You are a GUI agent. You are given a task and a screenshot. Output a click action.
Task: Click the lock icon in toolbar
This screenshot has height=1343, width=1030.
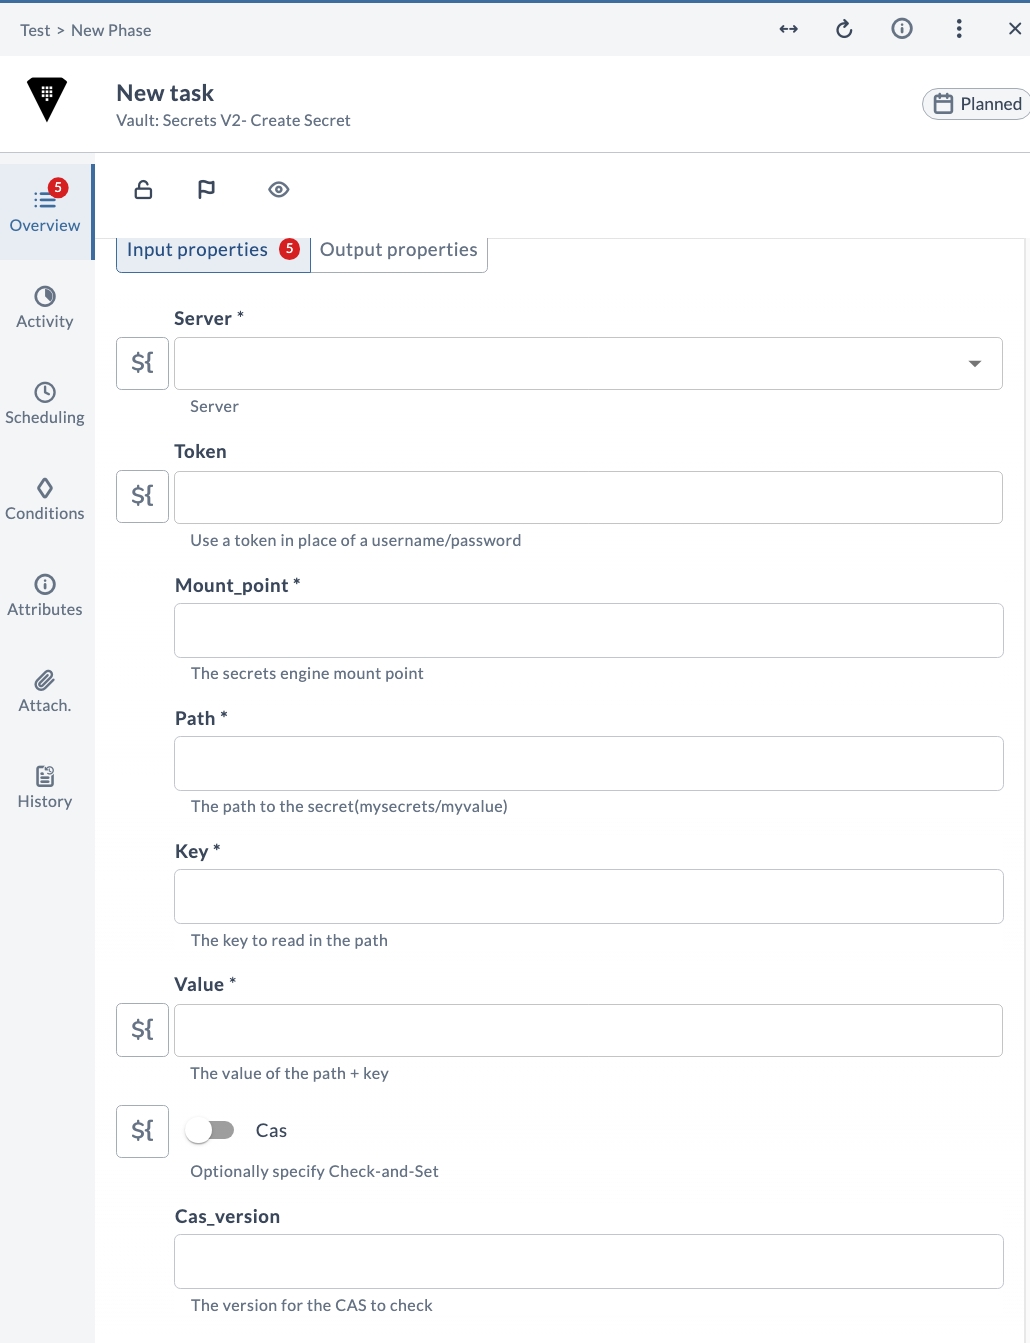[144, 189]
